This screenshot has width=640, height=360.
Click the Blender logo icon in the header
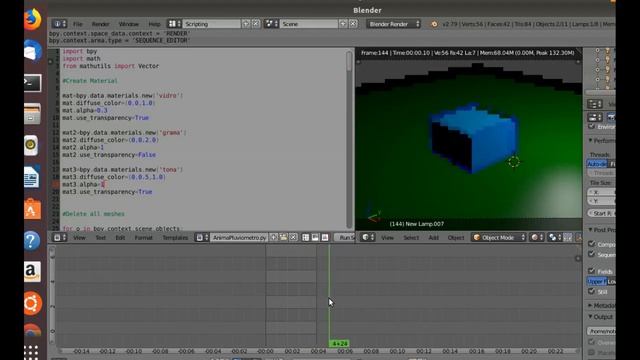(434, 24)
